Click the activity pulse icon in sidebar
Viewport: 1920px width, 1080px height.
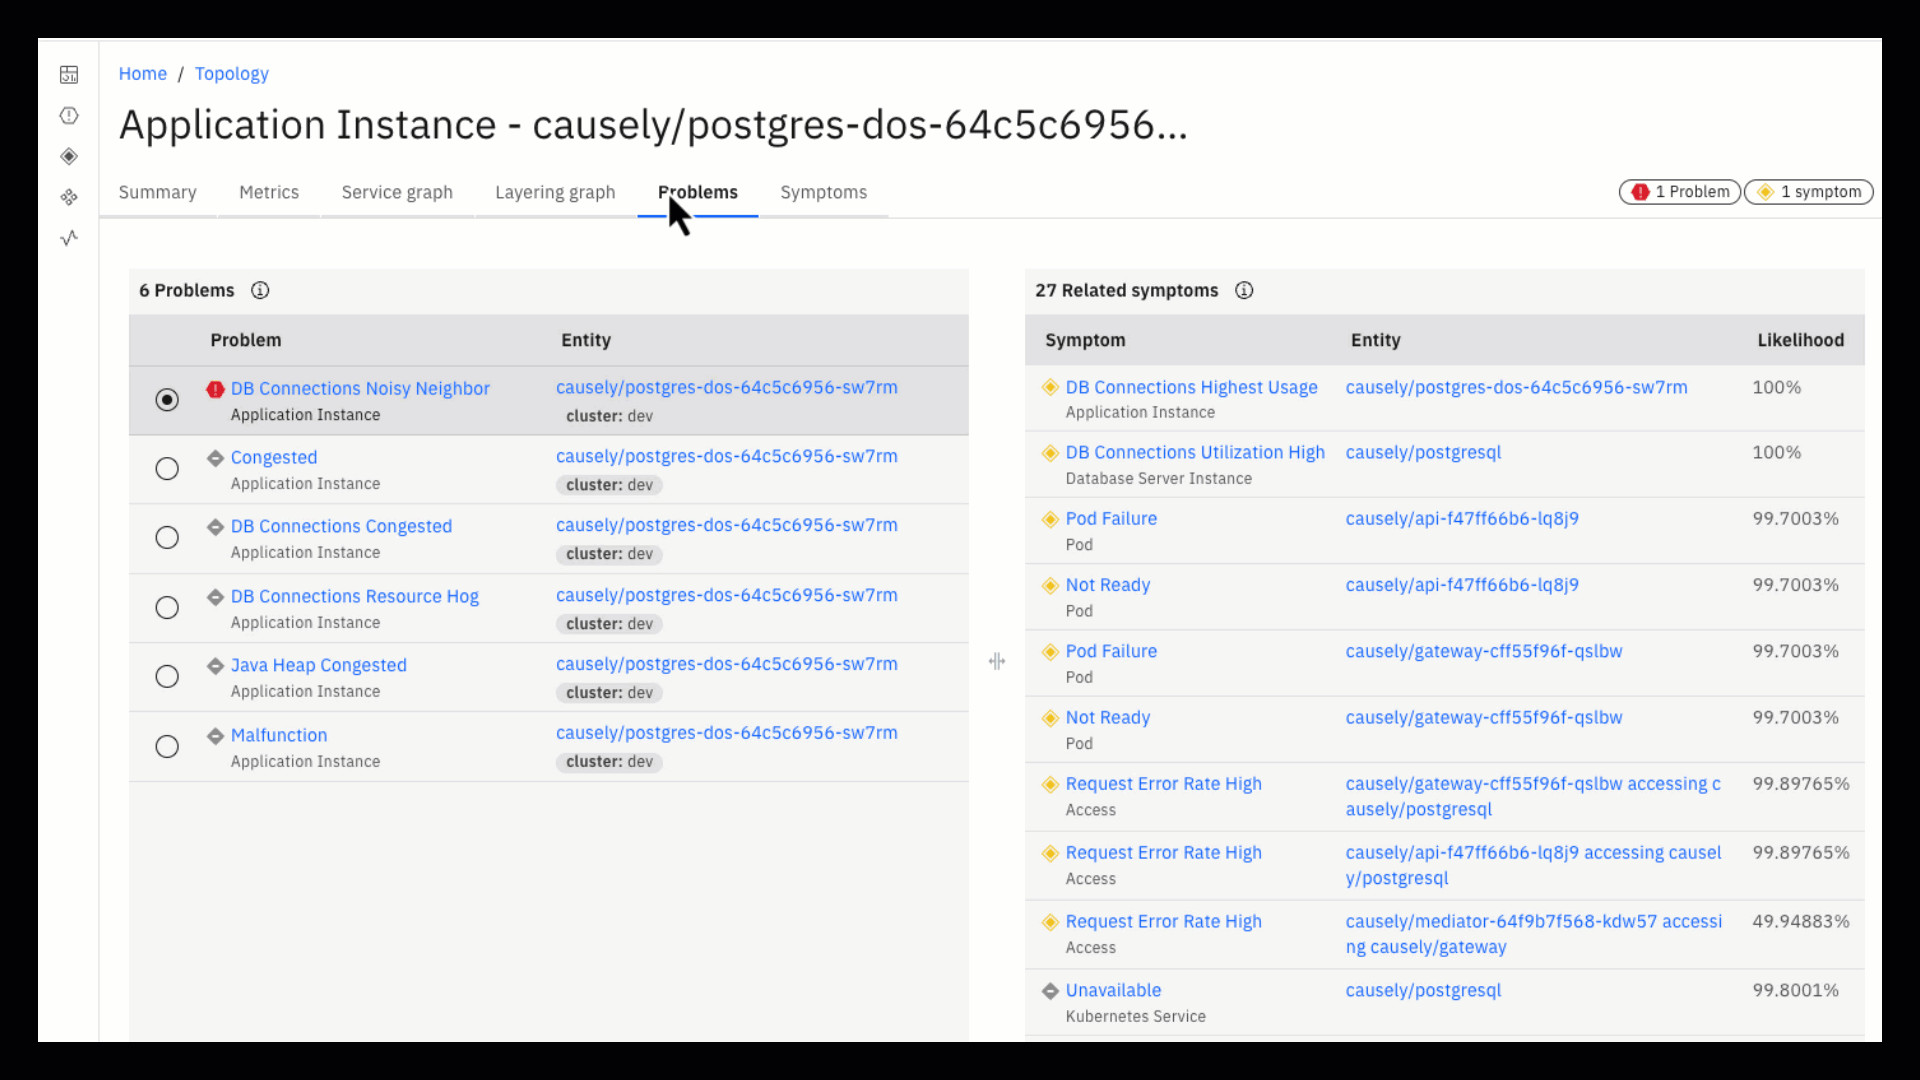pyautogui.click(x=69, y=238)
